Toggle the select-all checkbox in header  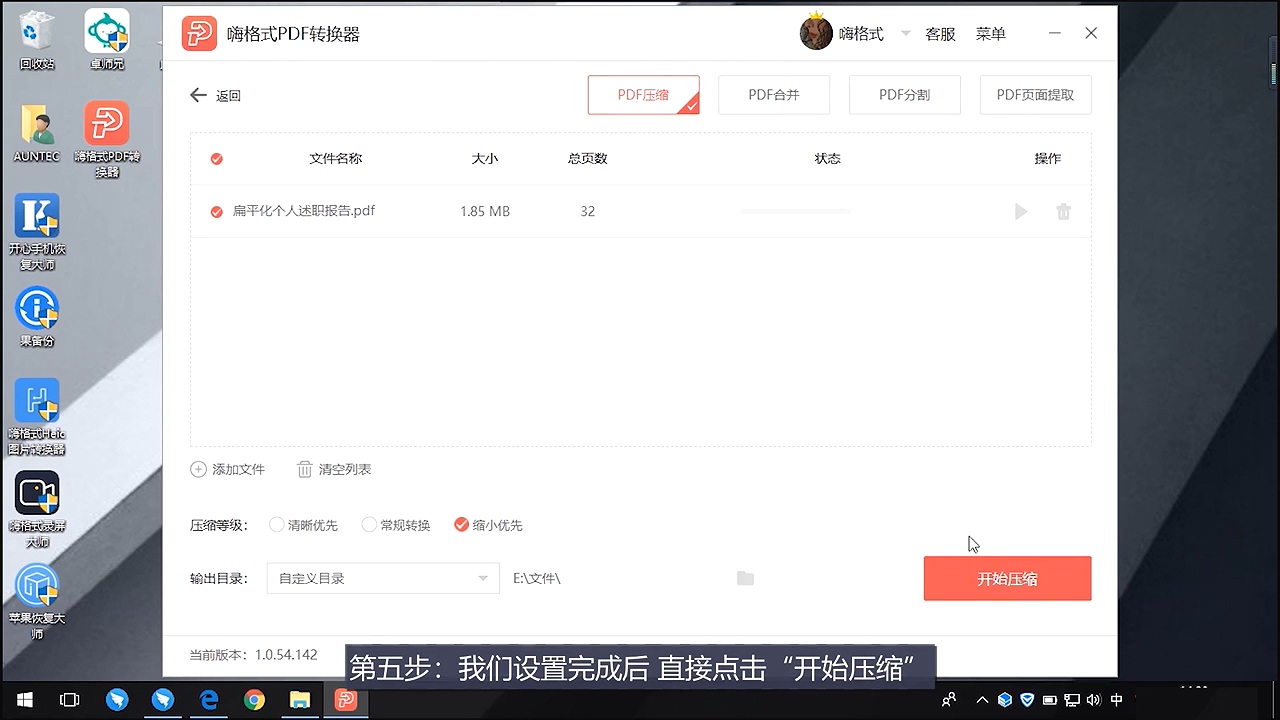click(x=216, y=158)
